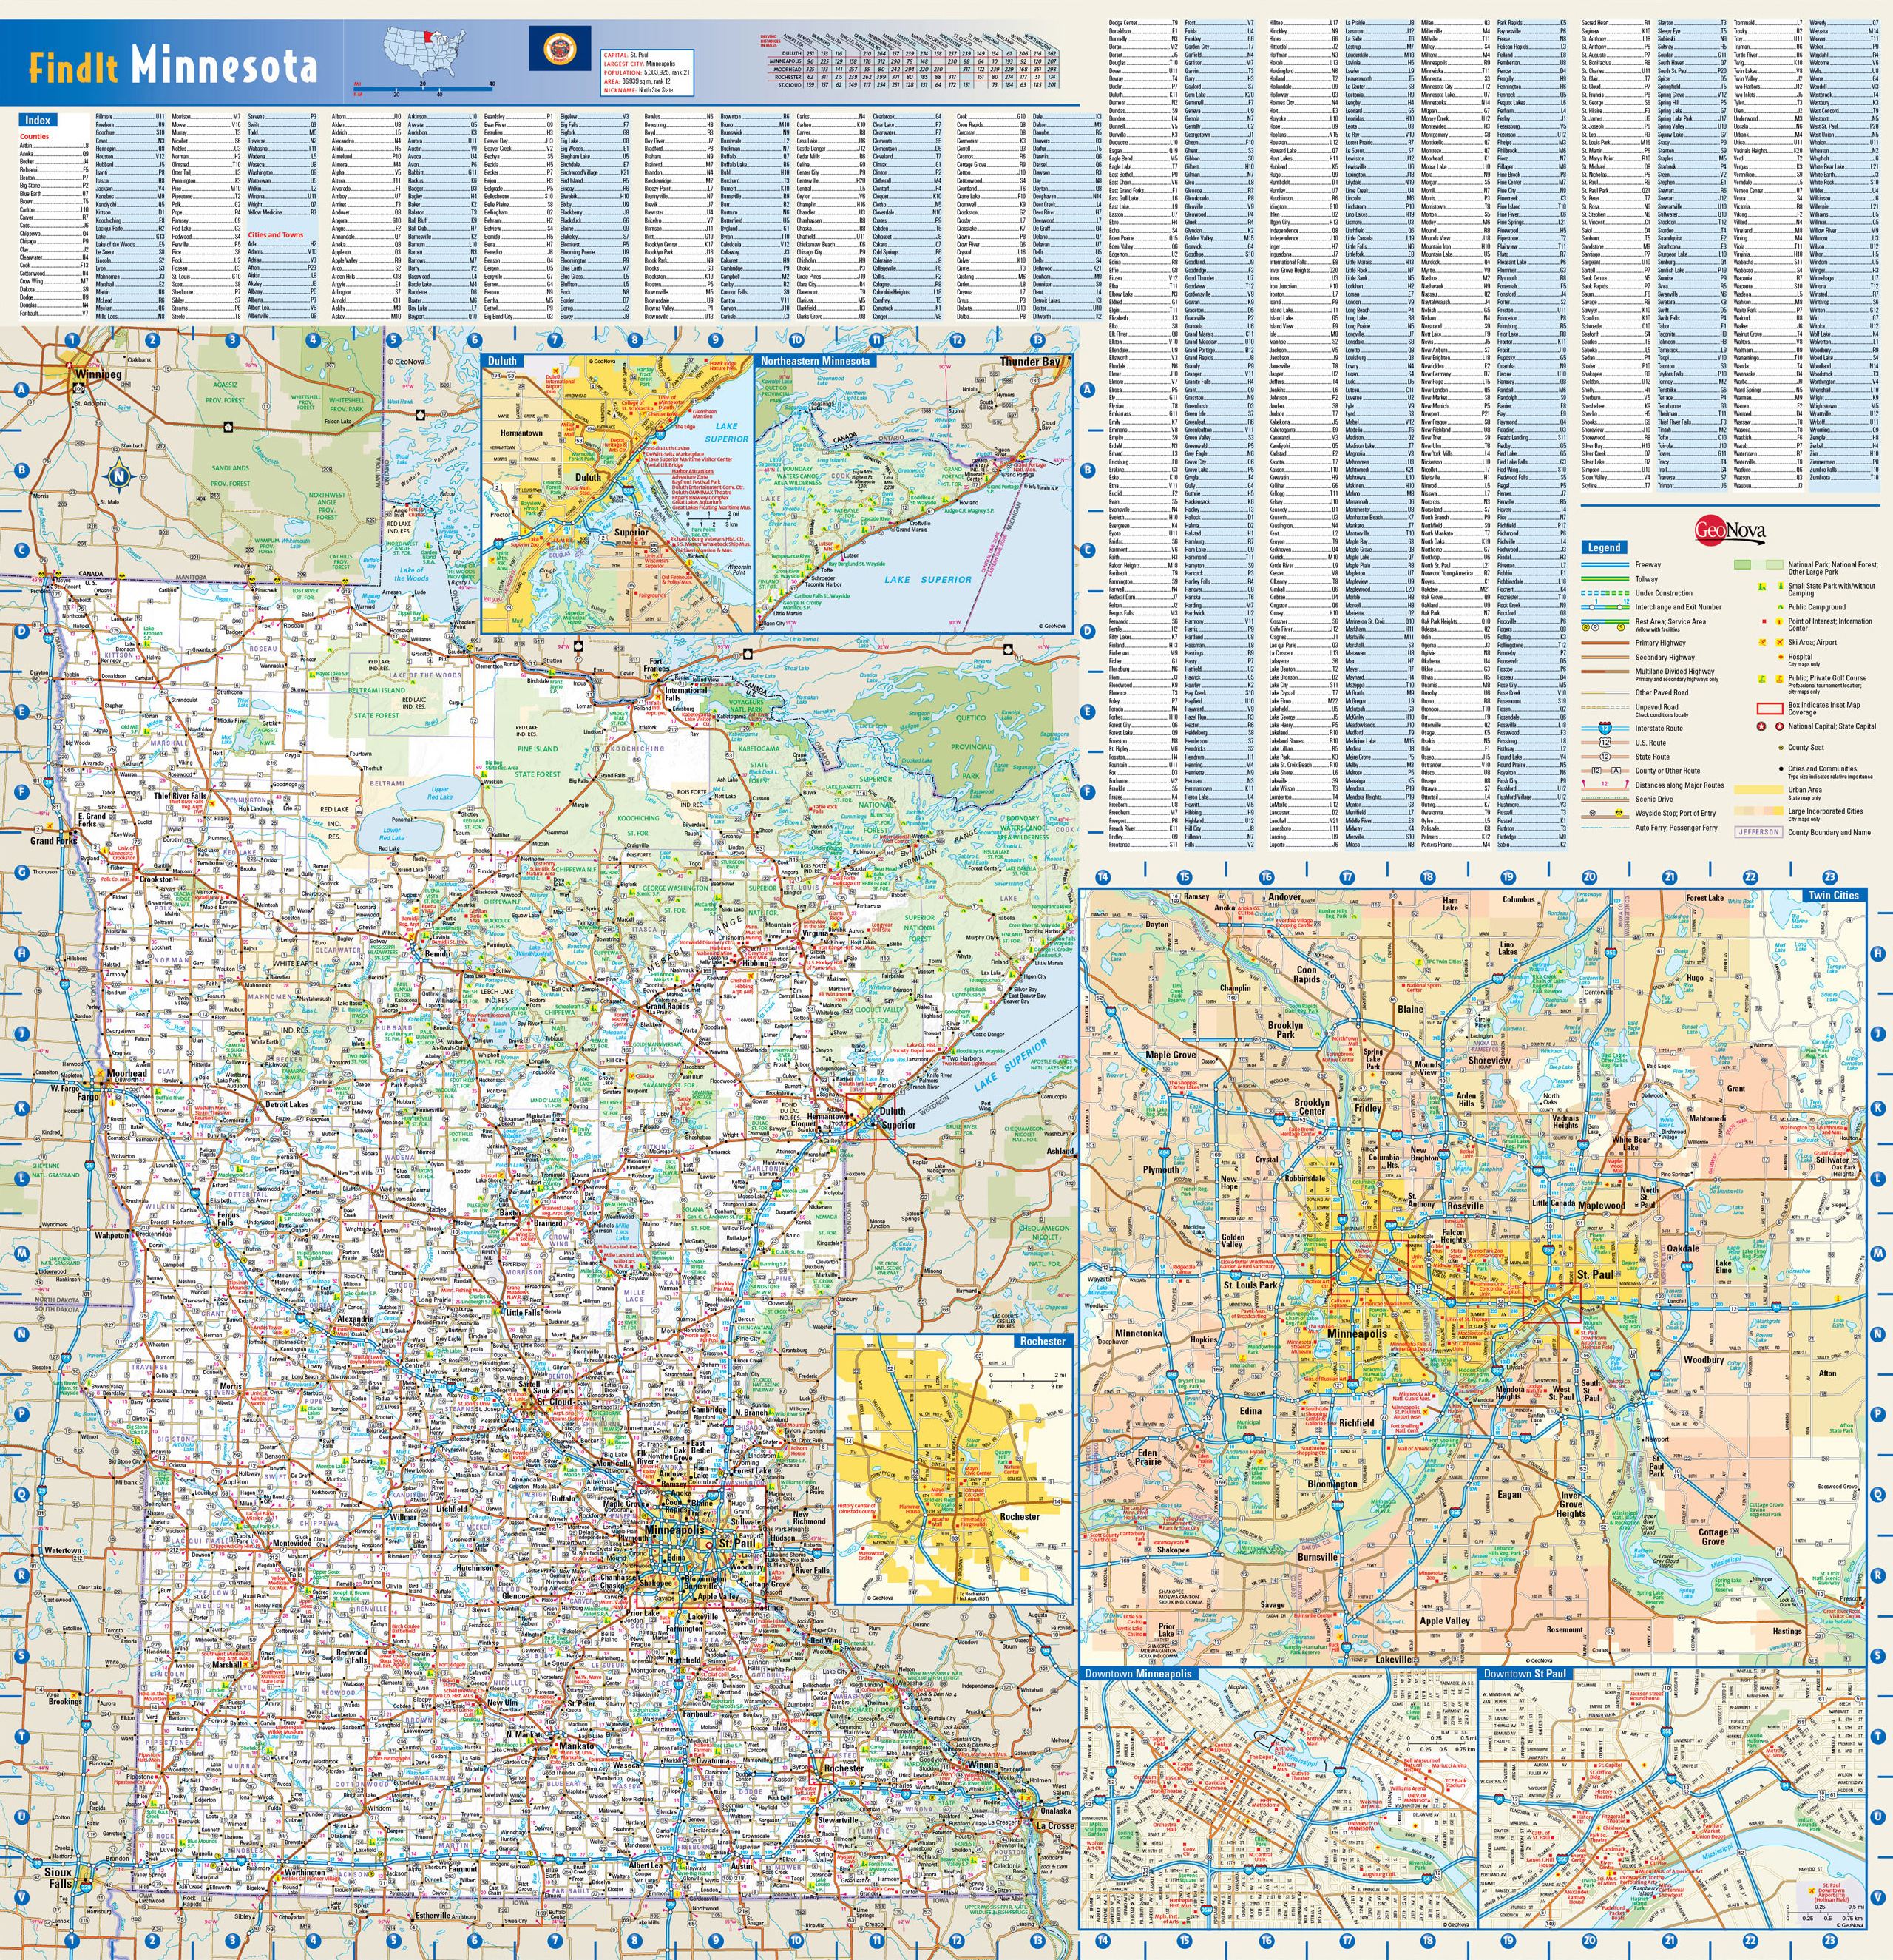
Task: Click 'Woodbury' in the Twin Cities inset
Action: 1703,1360
